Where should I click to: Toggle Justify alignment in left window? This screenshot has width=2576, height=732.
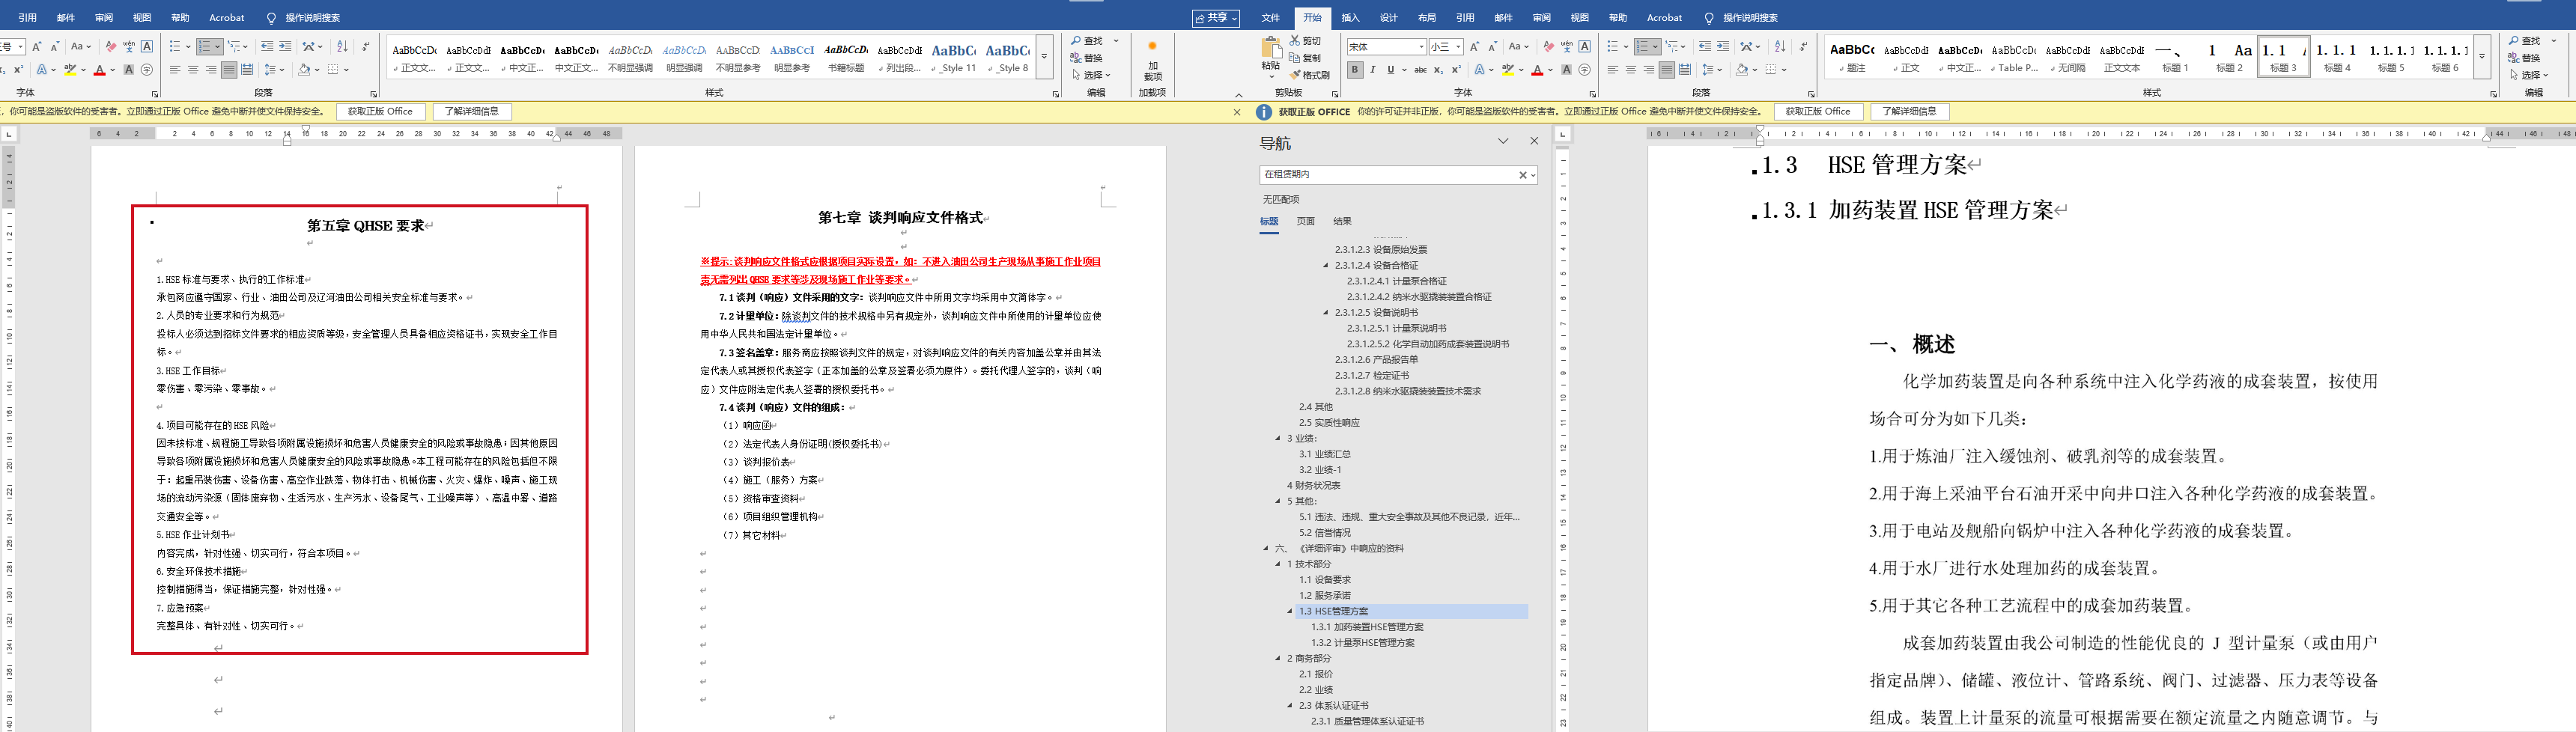coord(229,70)
